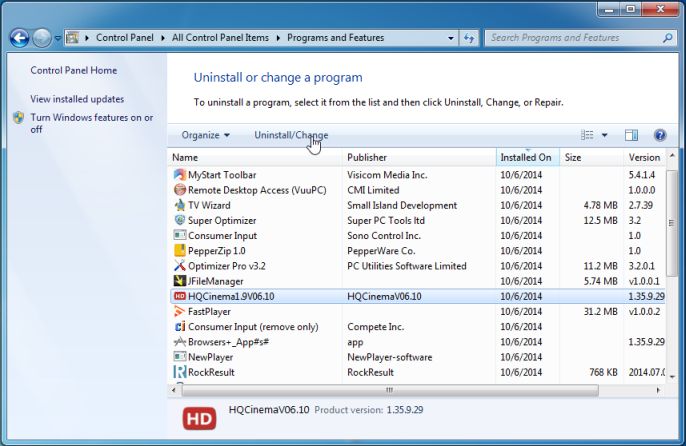Click the MyStart Toolbar program icon
This screenshot has width=686, height=446.
180,175
